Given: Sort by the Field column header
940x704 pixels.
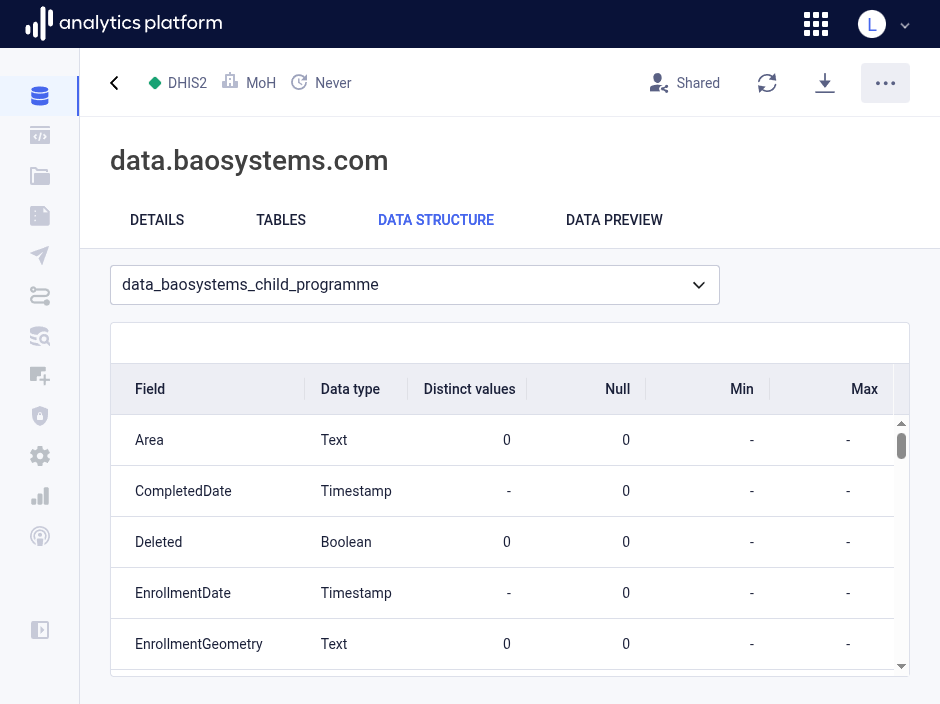Looking at the screenshot, I should point(150,389).
